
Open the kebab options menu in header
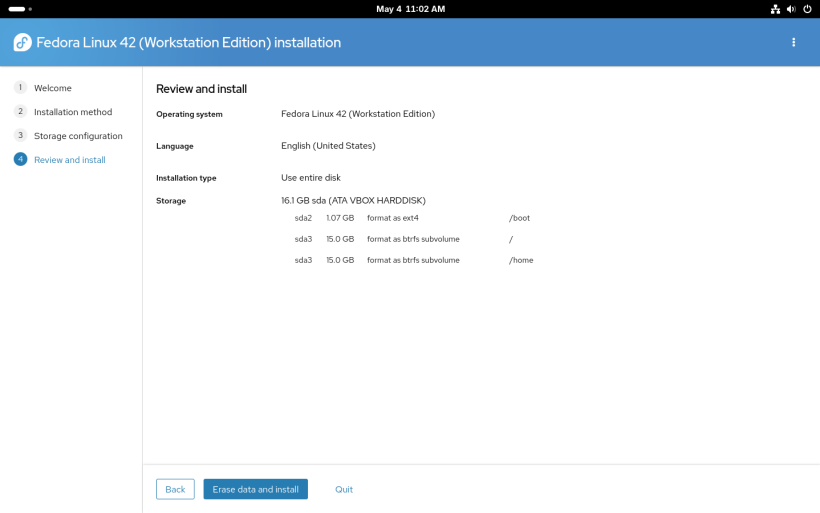(793, 42)
